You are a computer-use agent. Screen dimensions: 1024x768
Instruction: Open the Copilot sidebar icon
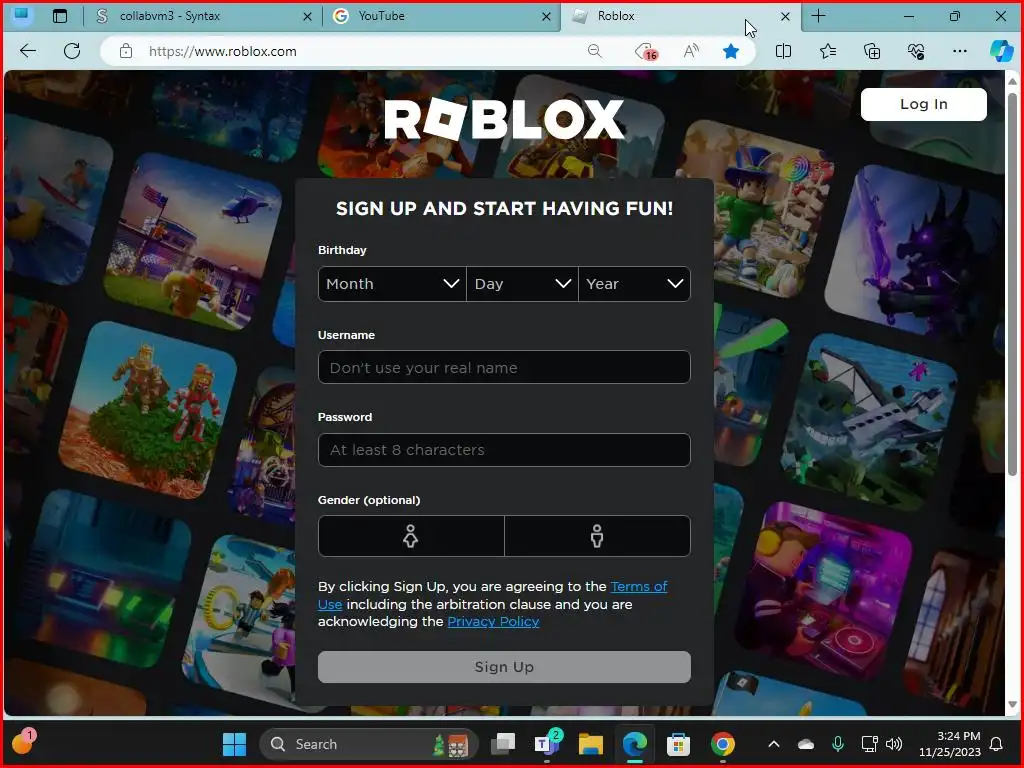coord(1001,51)
